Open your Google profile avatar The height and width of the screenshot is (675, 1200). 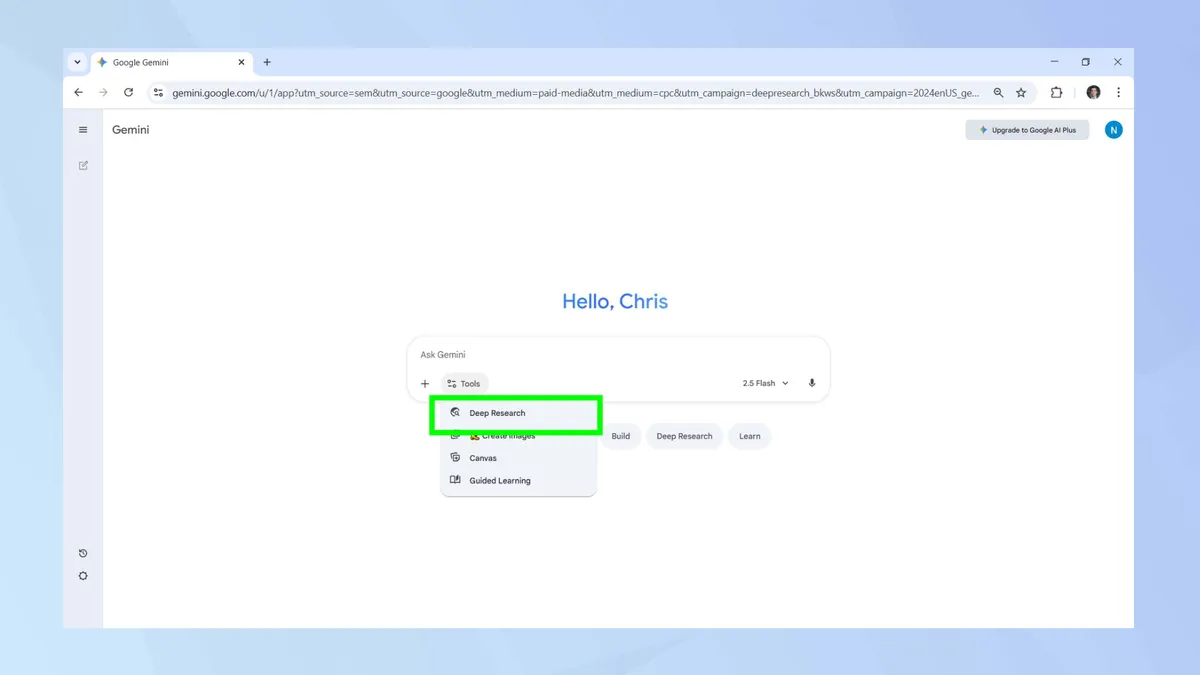[1113, 129]
